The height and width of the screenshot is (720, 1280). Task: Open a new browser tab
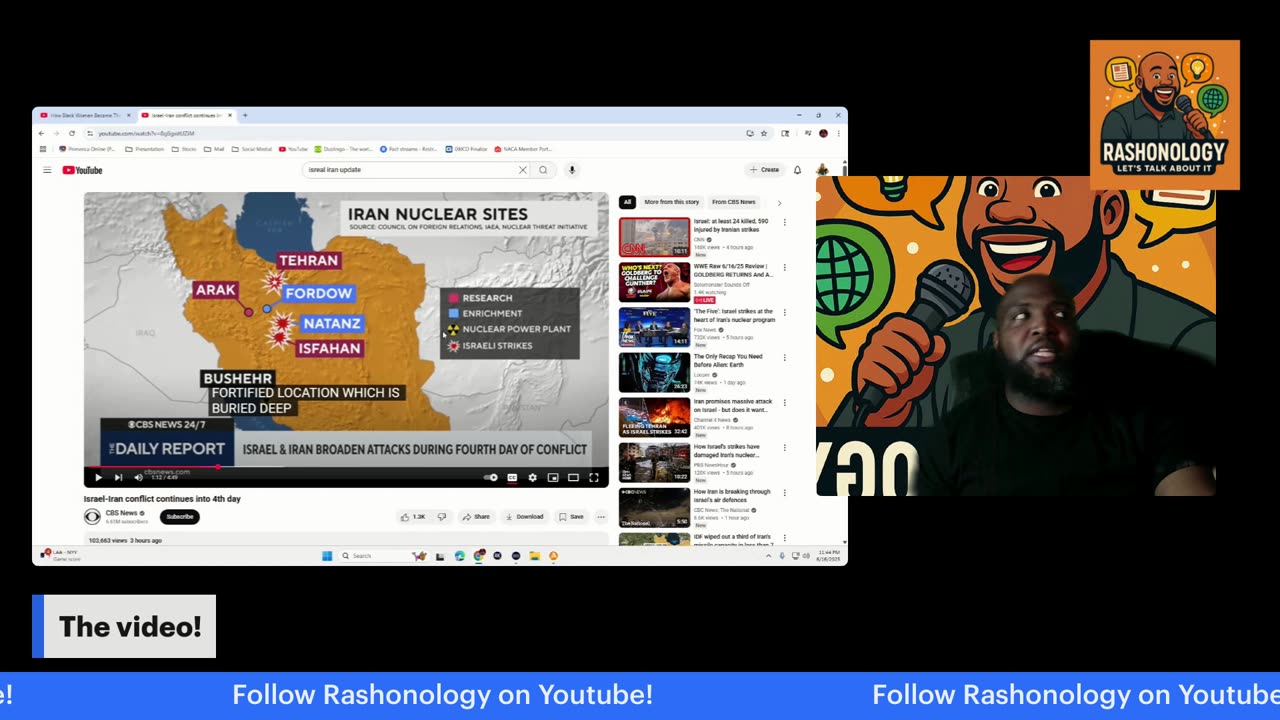(245, 115)
